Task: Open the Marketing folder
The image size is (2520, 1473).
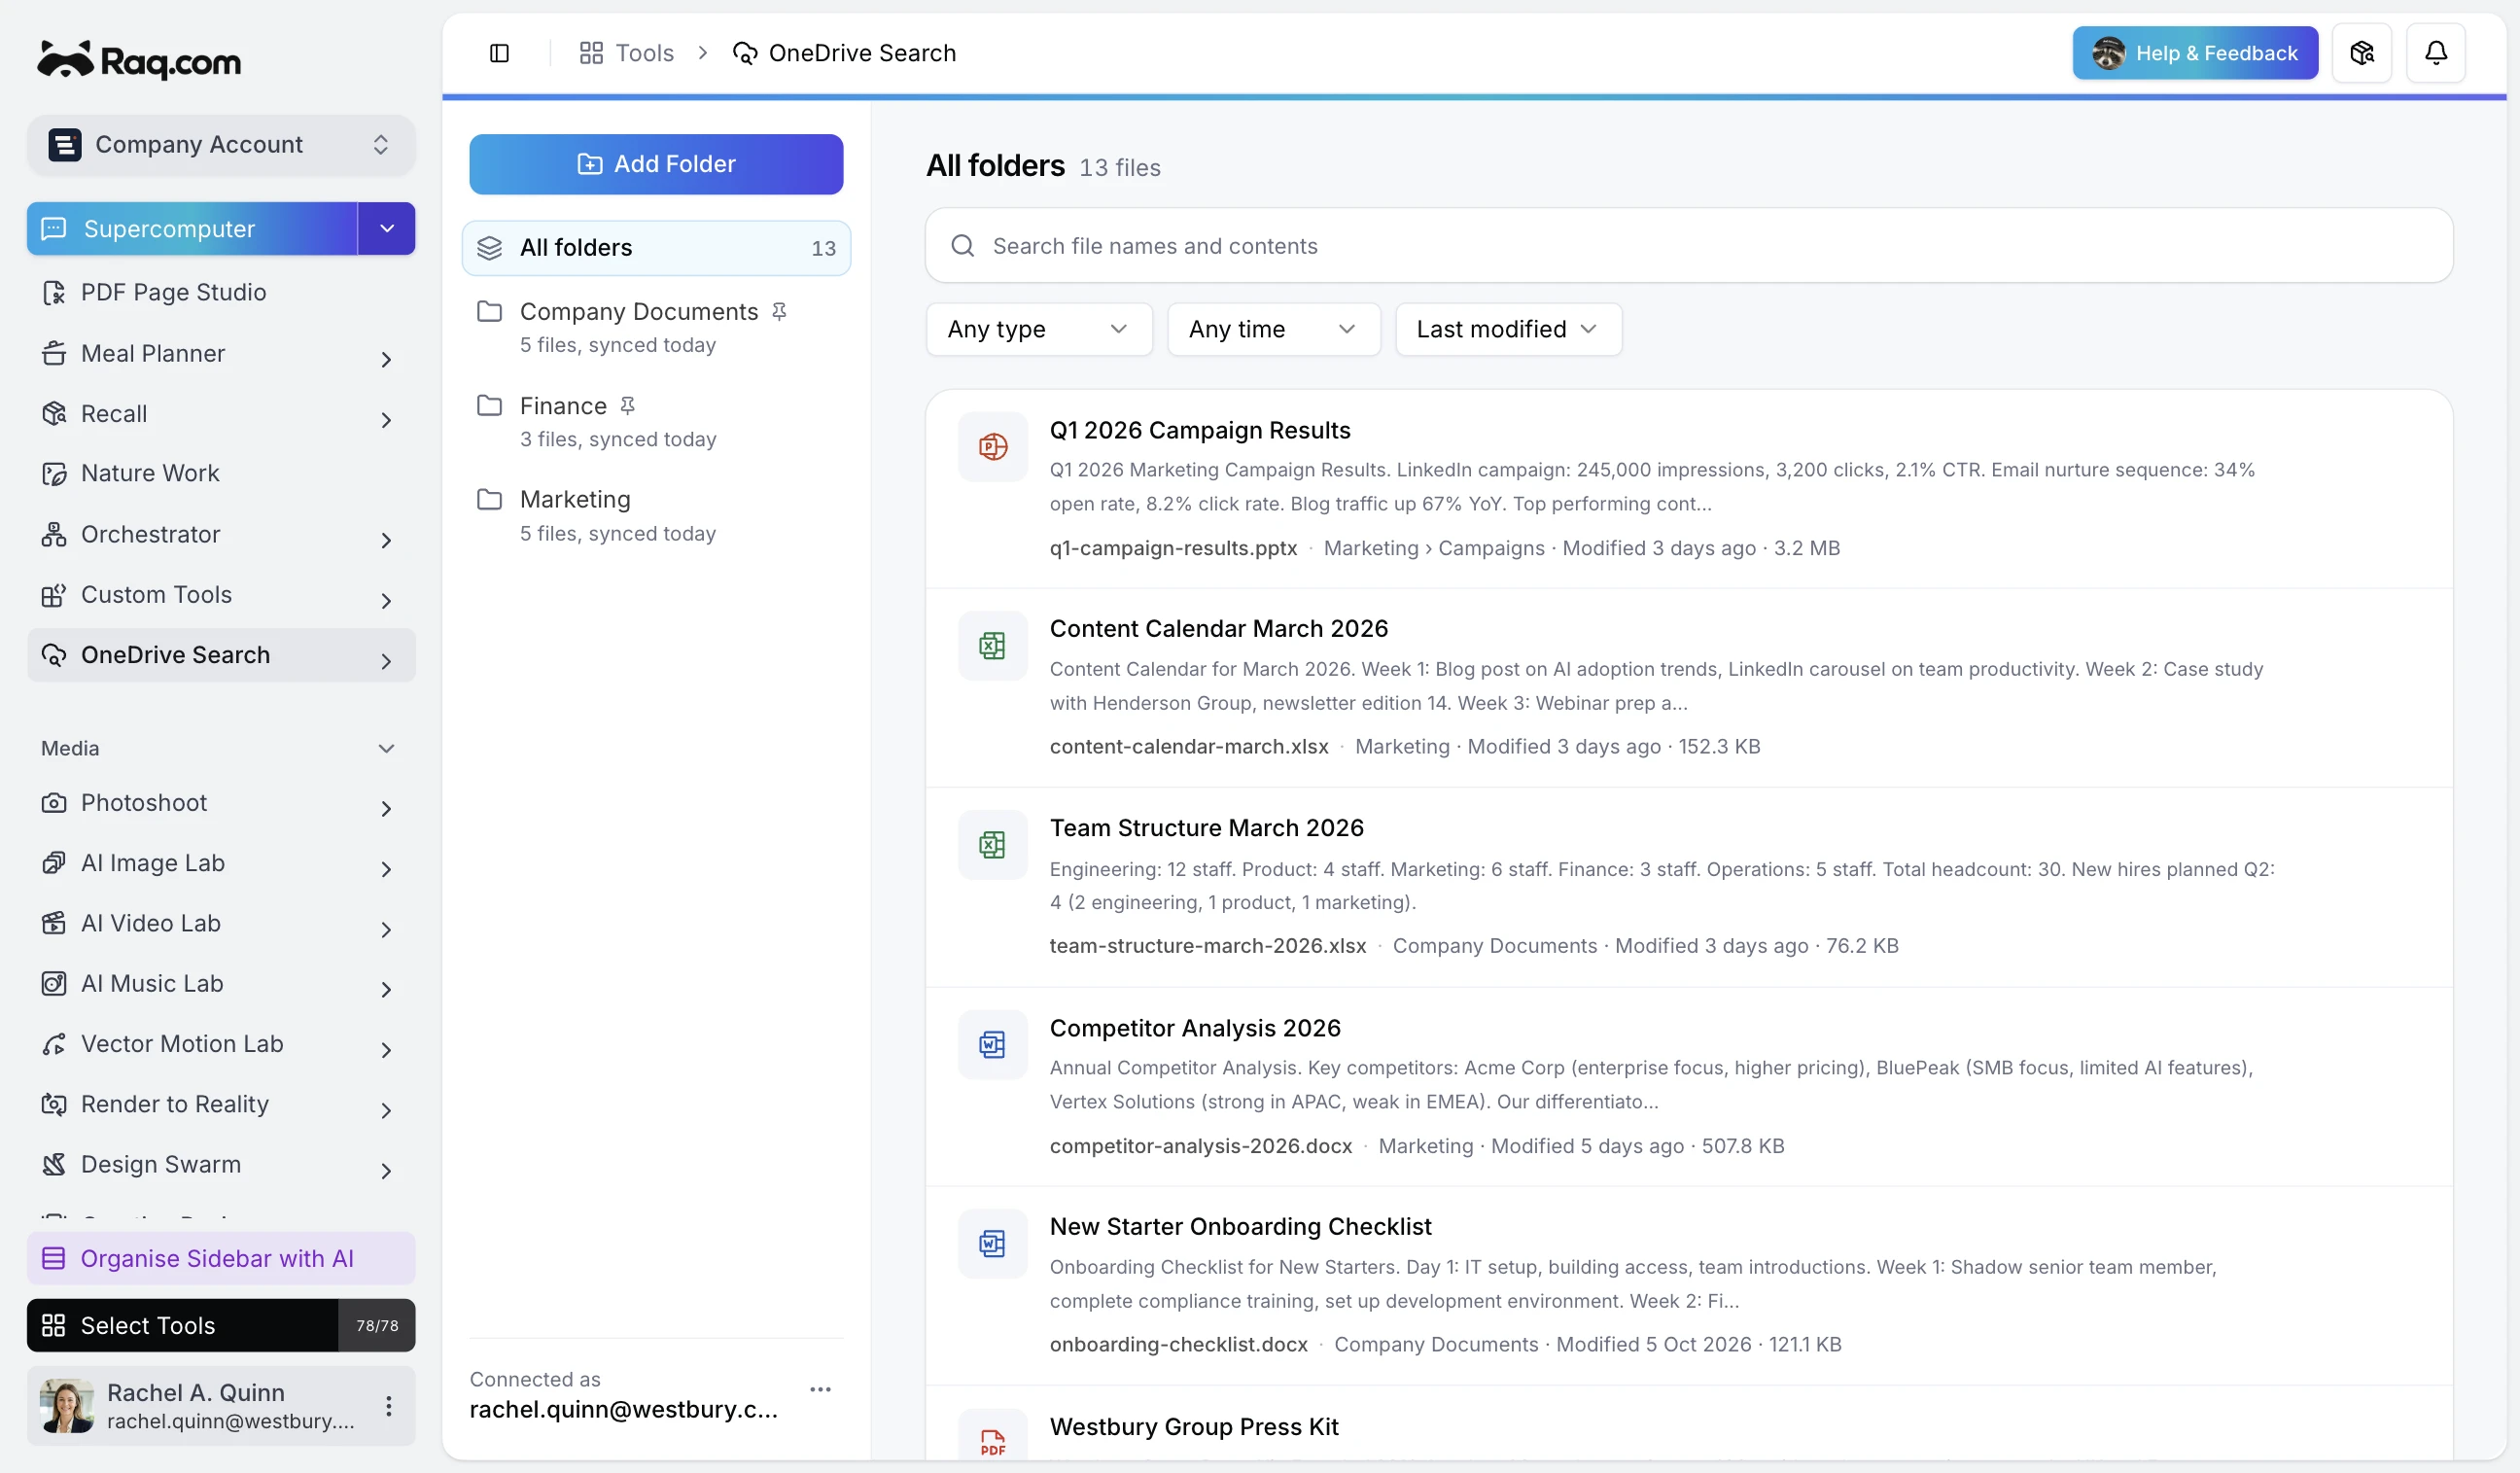Action: point(656,515)
